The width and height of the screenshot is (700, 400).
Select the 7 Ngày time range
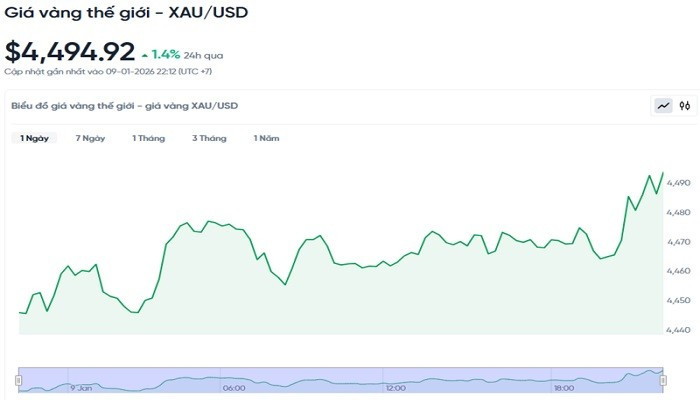coord(90,138)
